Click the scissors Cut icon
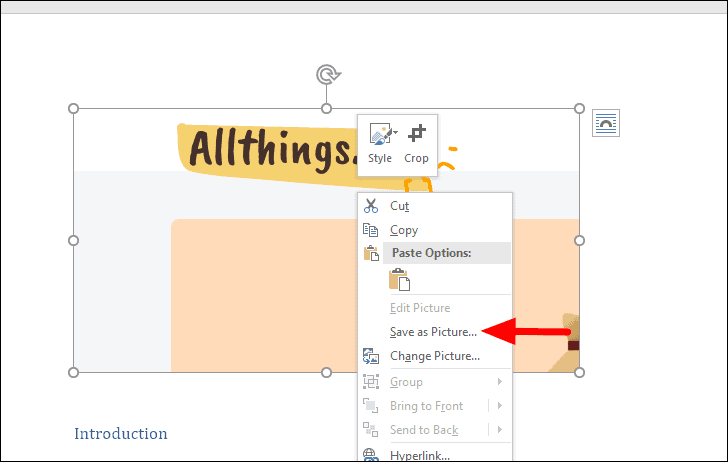The image size is (728, 462). click(x=371, y=206)
